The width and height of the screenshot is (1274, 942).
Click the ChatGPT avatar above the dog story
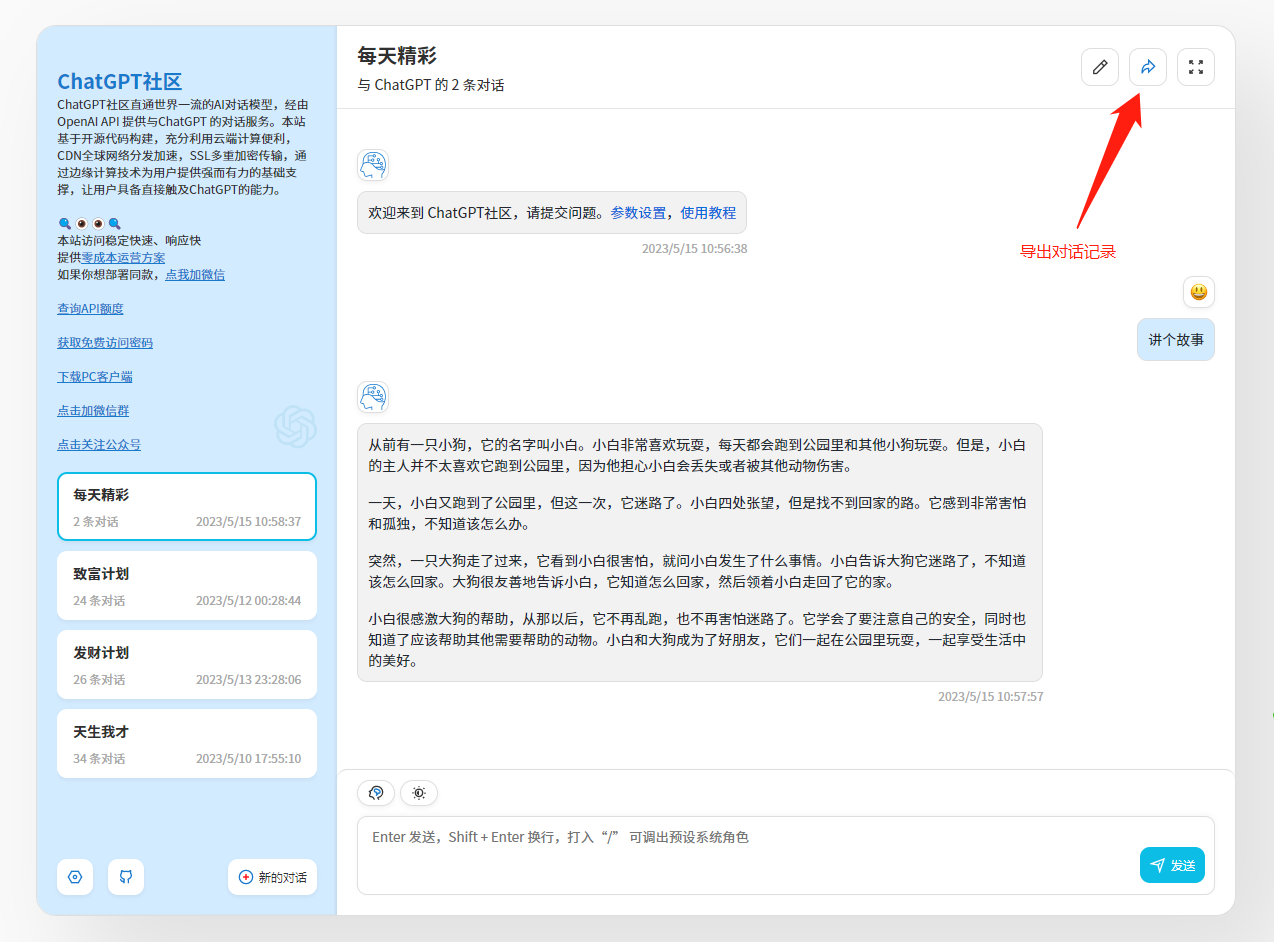click(373, 397)
